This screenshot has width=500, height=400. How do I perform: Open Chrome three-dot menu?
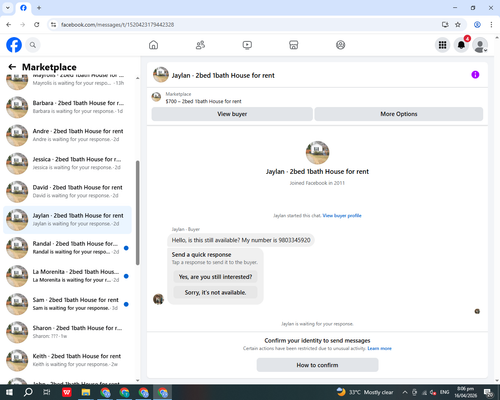(491, 25)
